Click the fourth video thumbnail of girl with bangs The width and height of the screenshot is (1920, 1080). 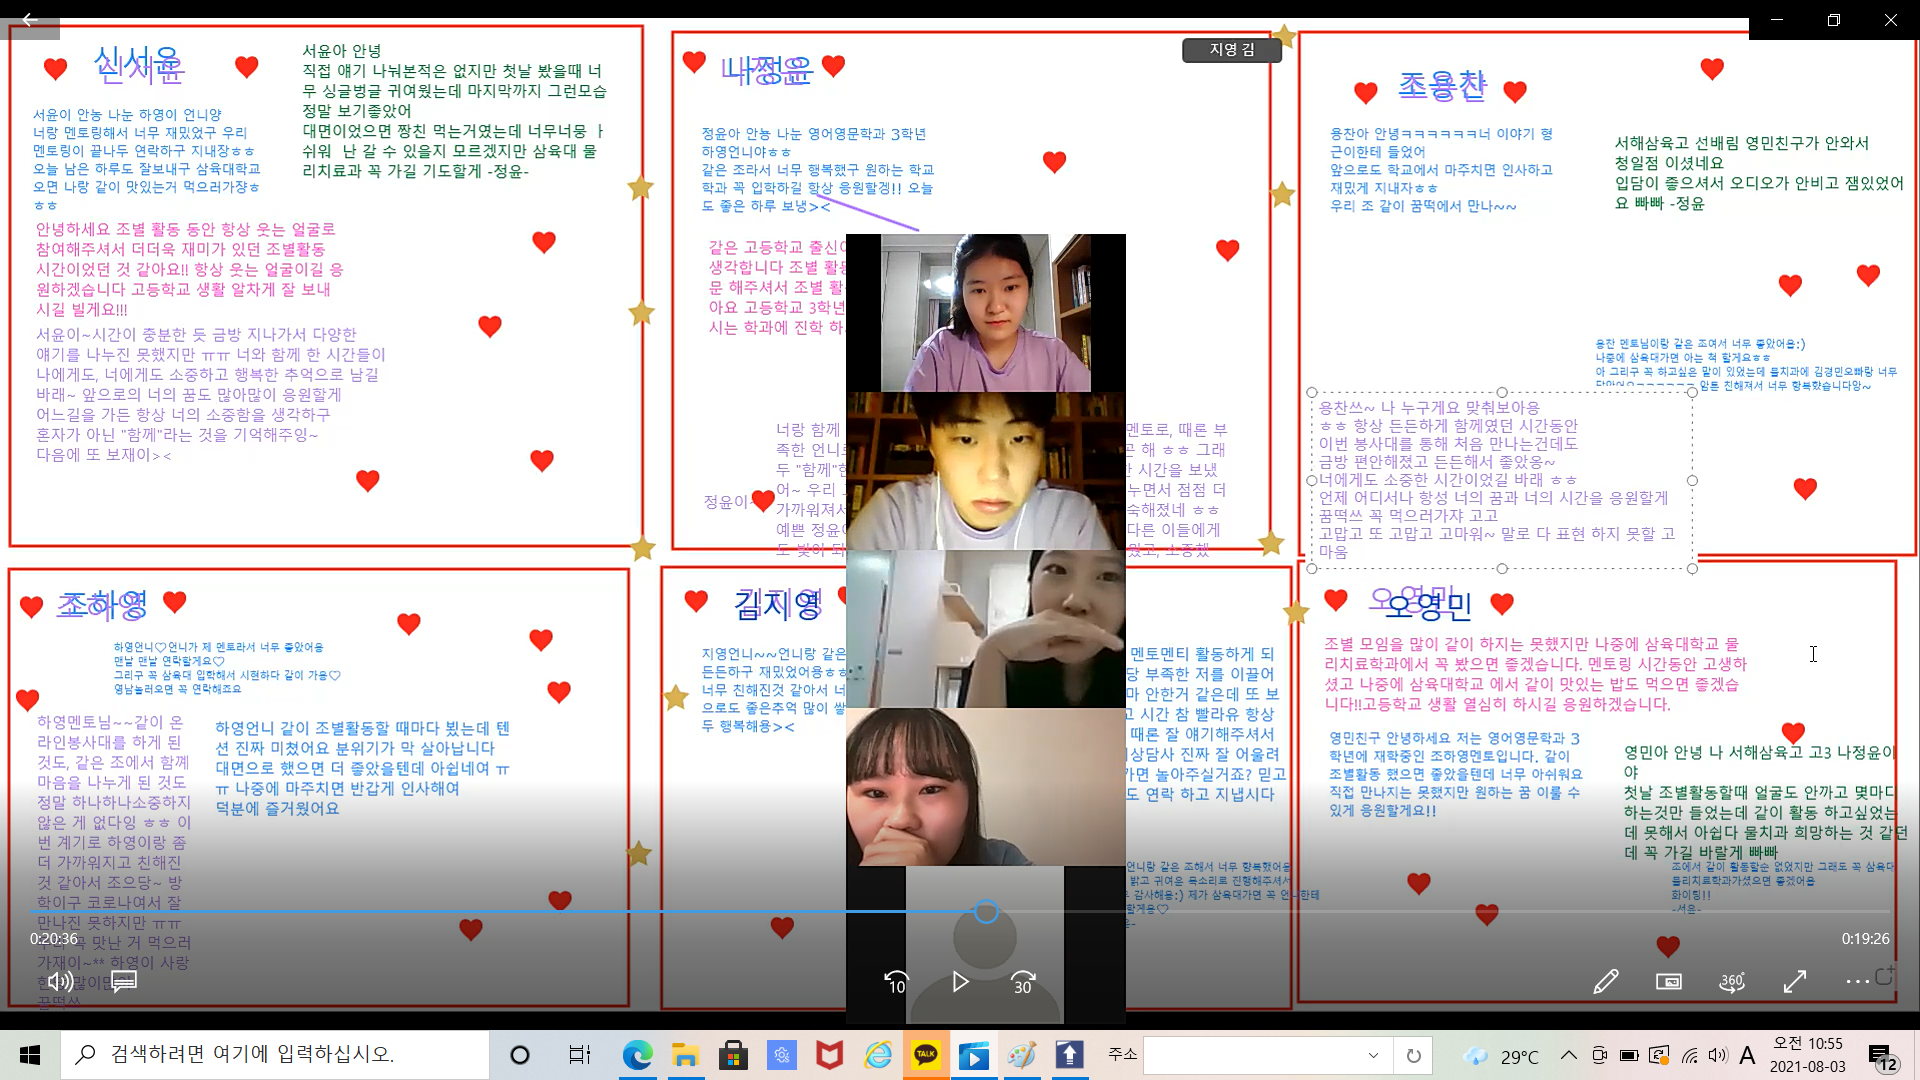985,787
